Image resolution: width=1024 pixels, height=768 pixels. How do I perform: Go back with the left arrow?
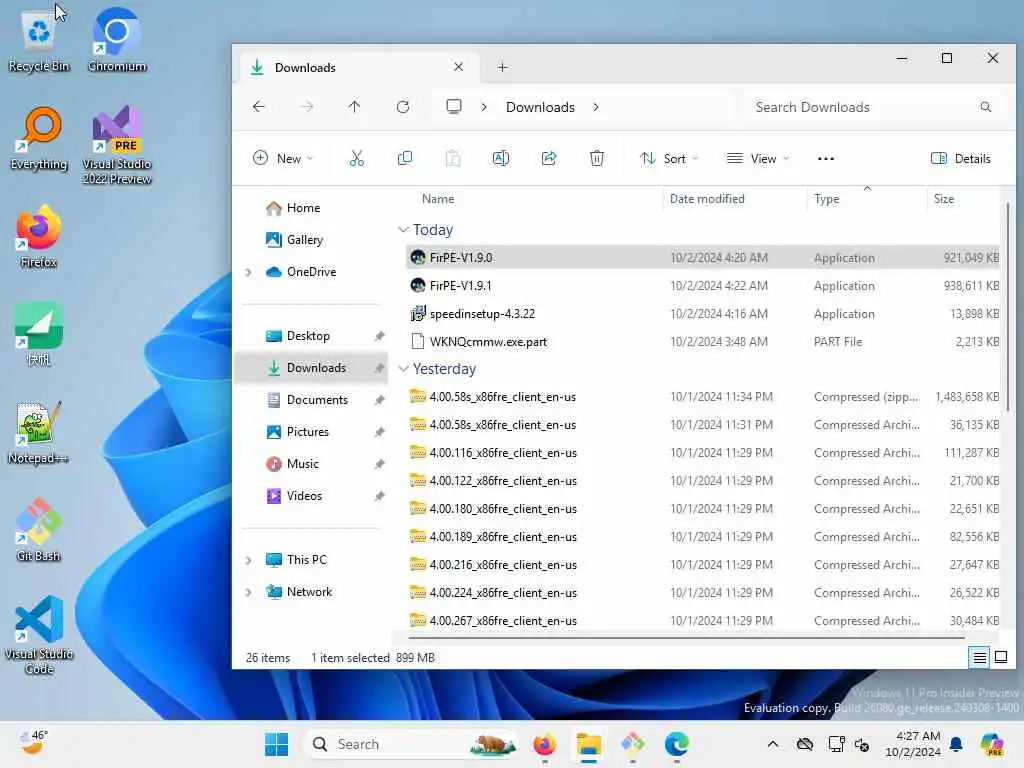259,107
